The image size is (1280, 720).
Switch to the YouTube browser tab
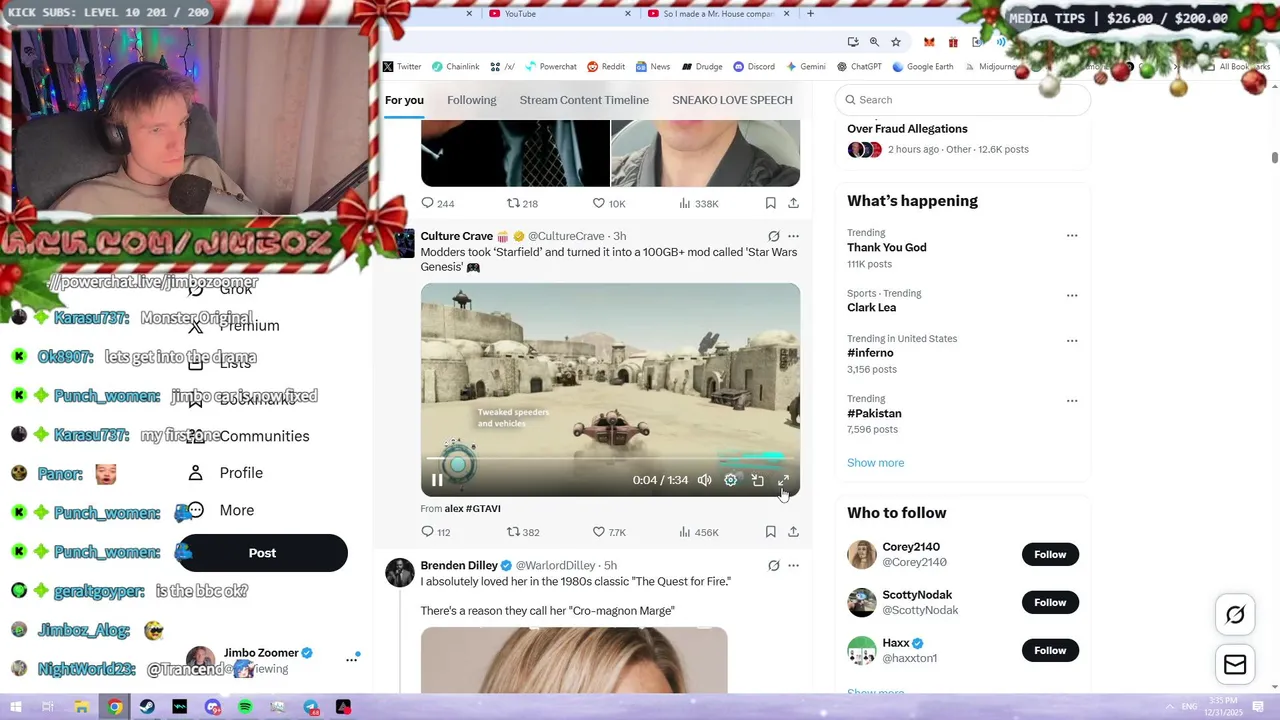pyautogui.click(x=559, y=13)
